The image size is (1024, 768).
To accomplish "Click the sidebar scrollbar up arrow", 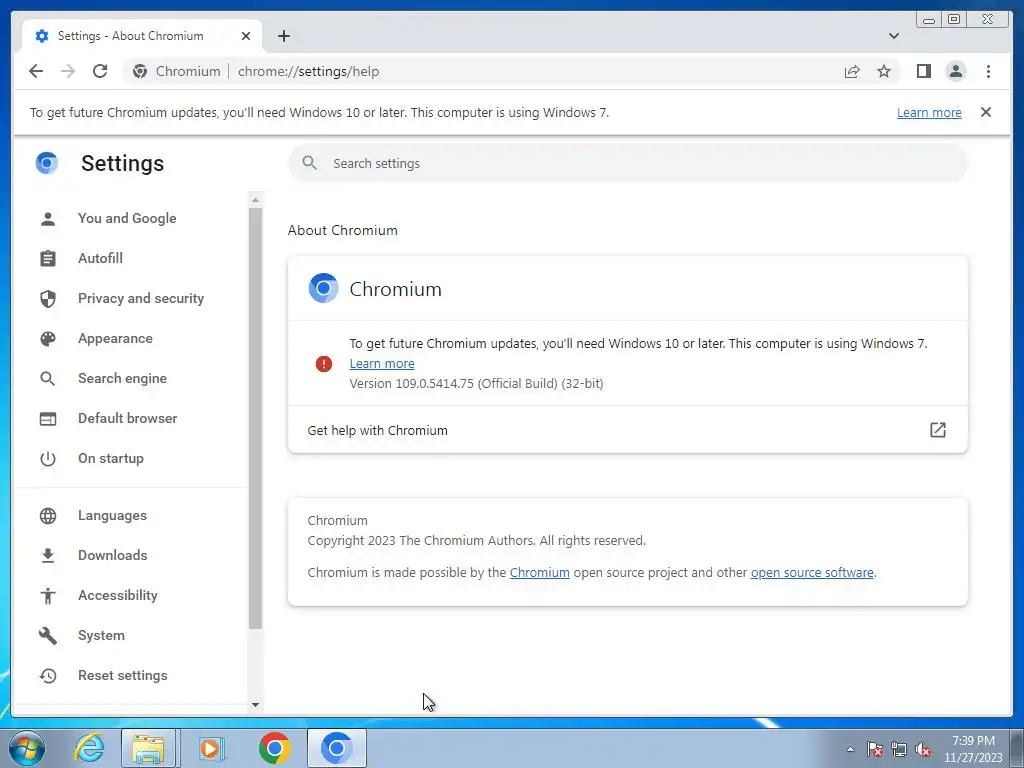I will [255, 200].
